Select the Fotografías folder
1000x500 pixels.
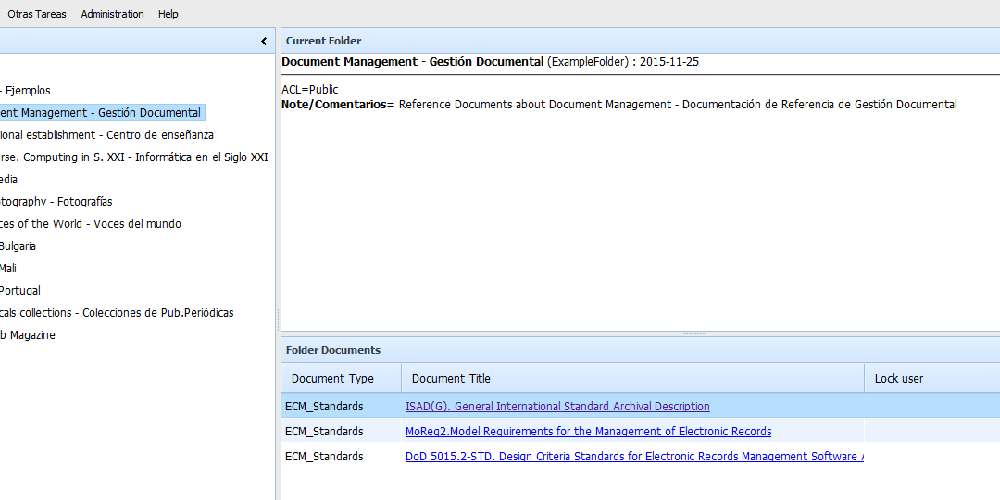click(56, 201)
